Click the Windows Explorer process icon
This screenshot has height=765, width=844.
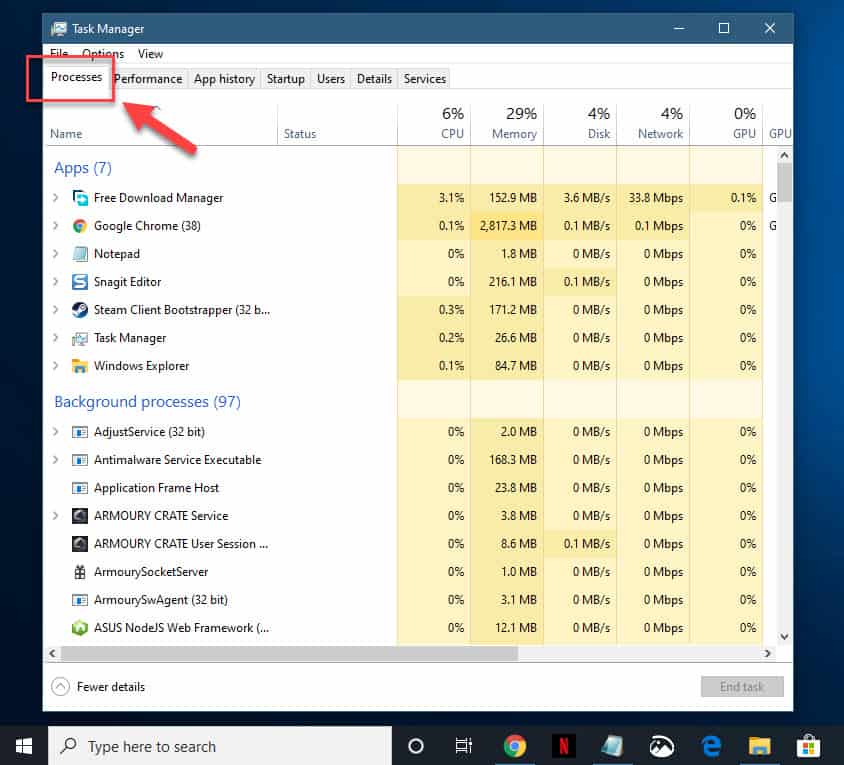[80, 366]
